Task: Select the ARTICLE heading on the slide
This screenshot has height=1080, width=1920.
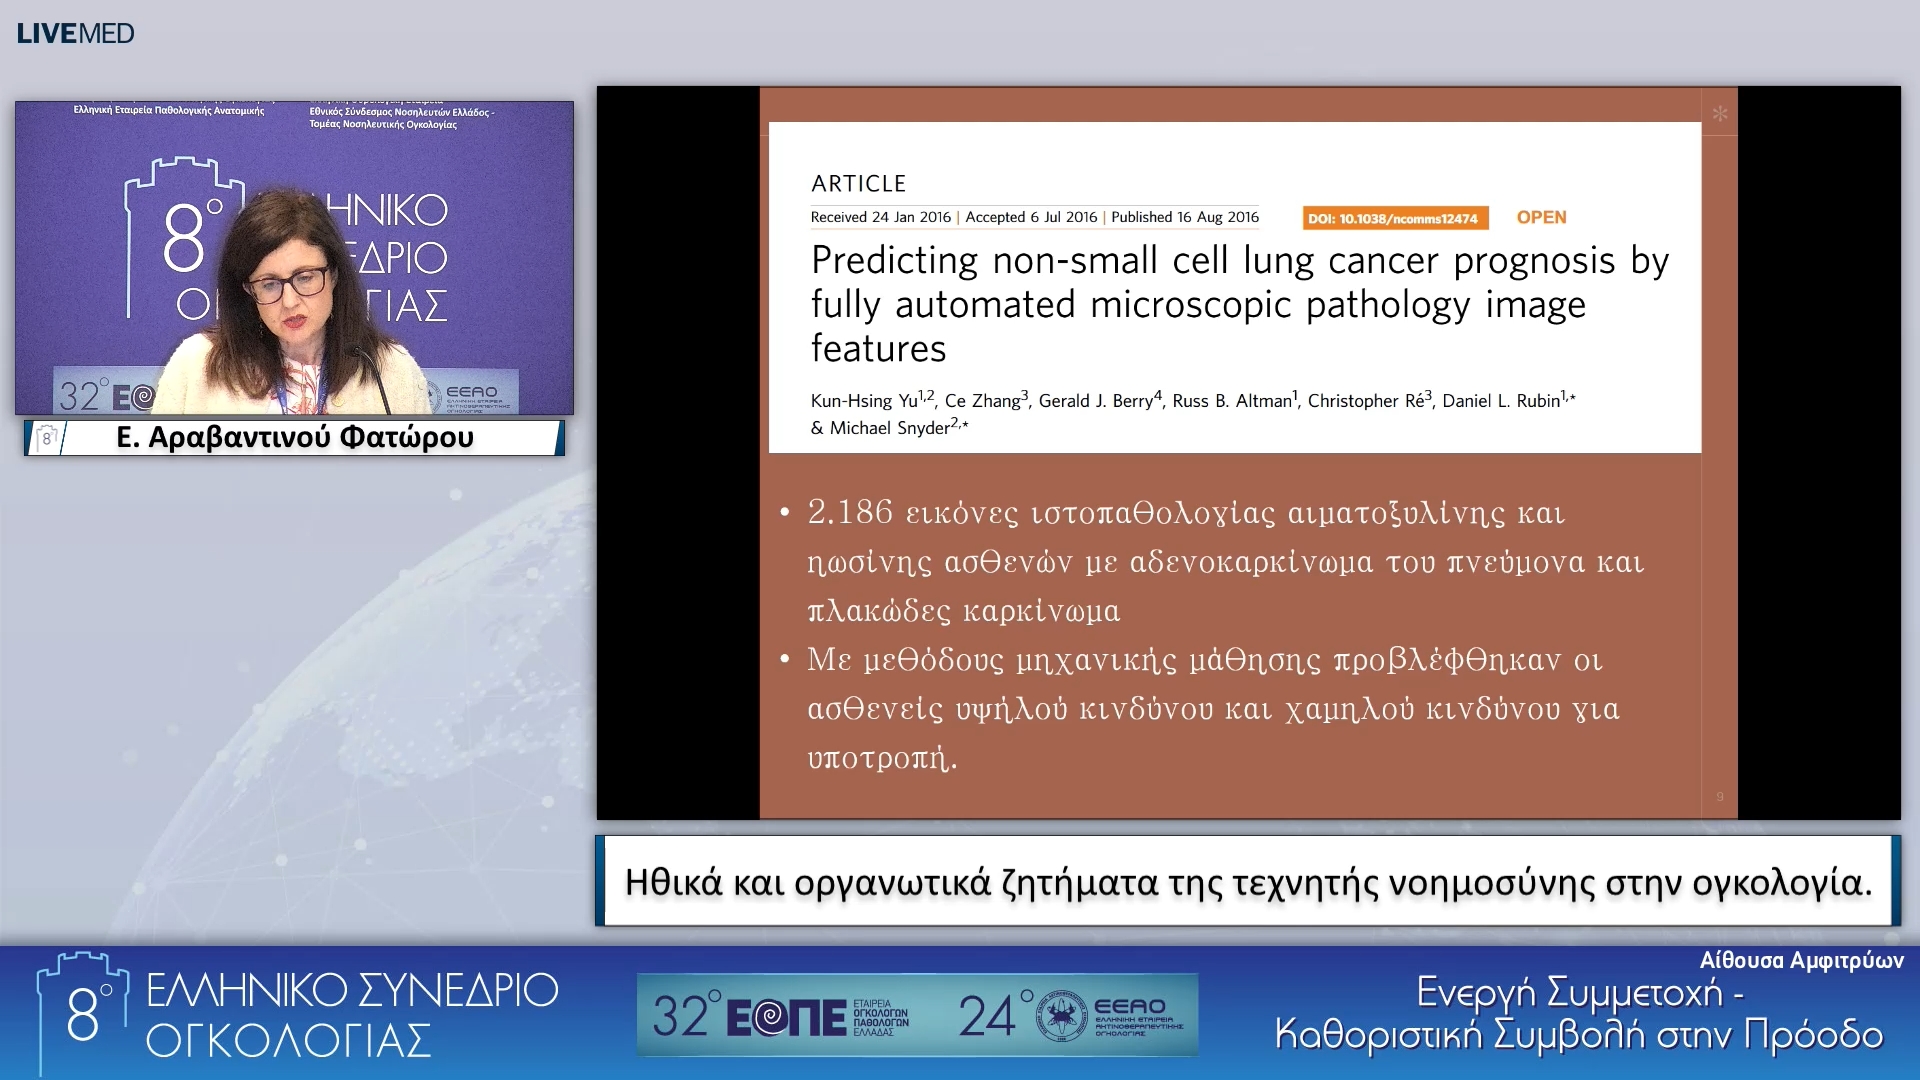Action: (x=858, y=184)
